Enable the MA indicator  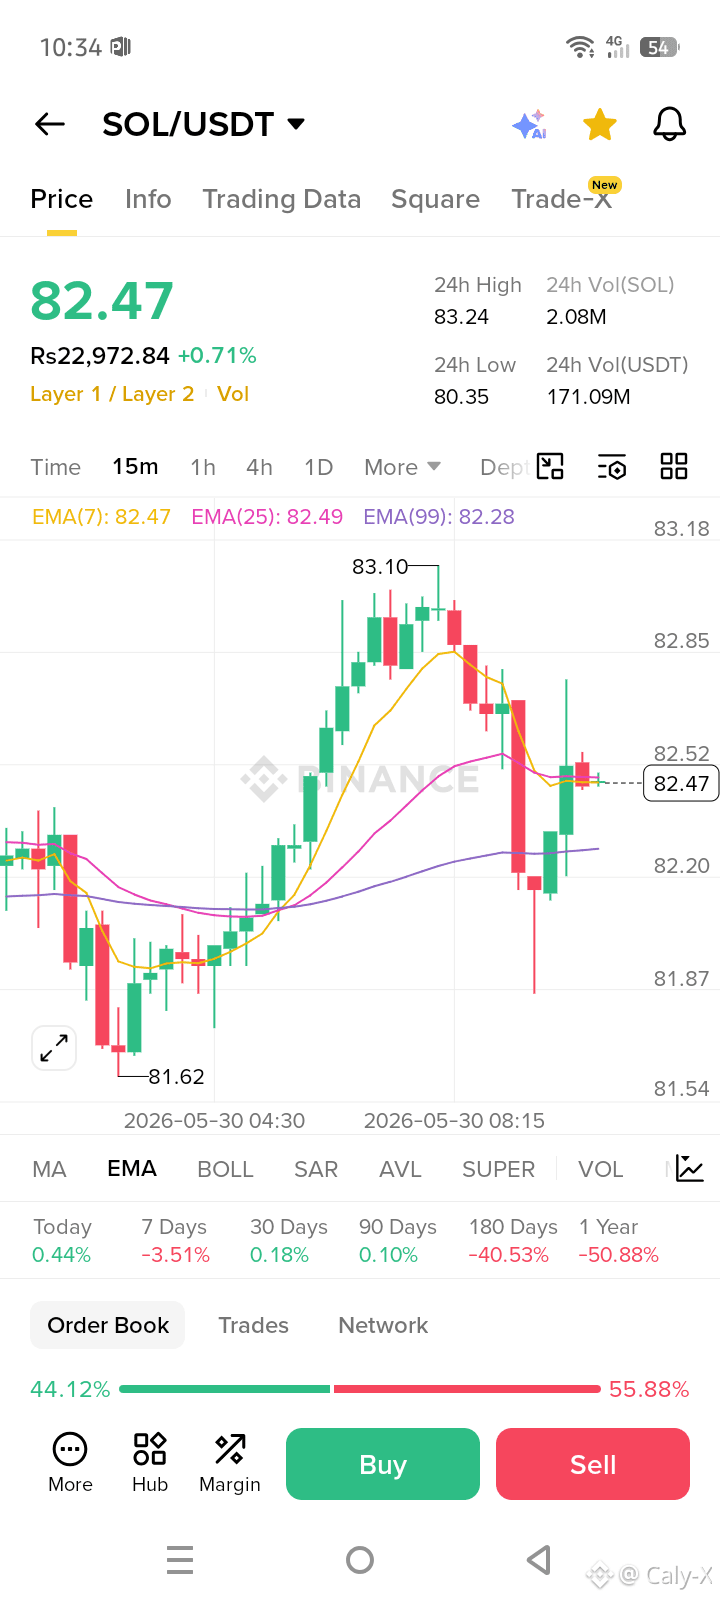click(x=49, y=1169)
